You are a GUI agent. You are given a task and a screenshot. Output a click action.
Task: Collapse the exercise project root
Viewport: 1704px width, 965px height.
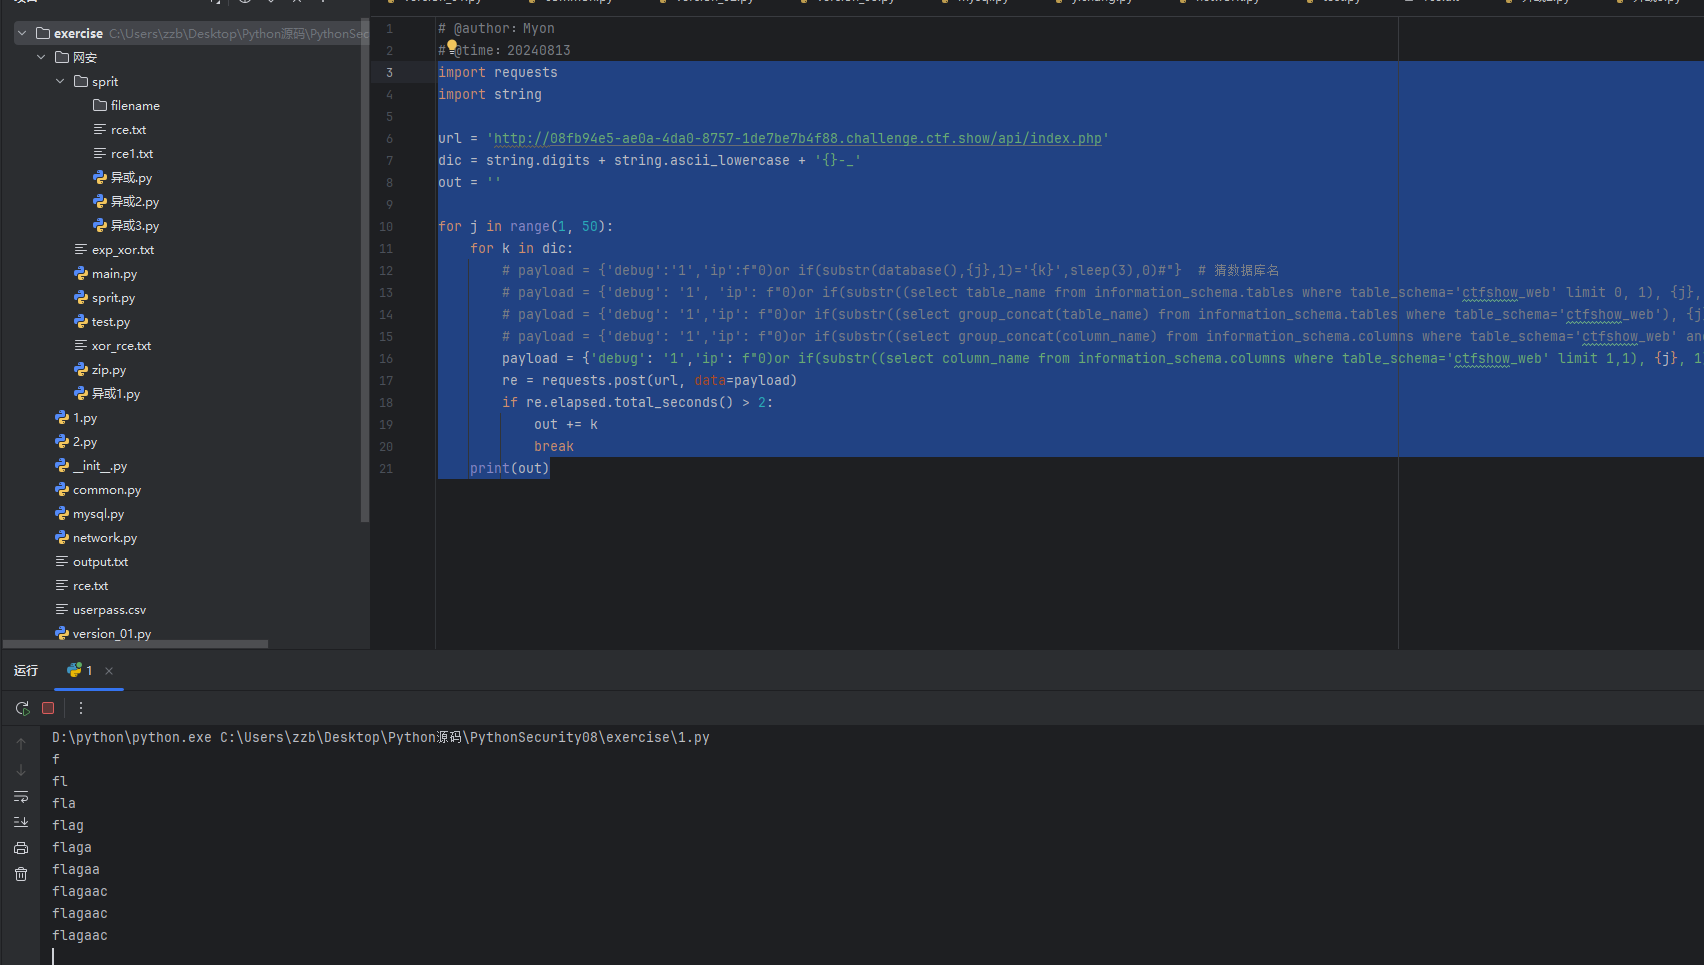[22, 33]
